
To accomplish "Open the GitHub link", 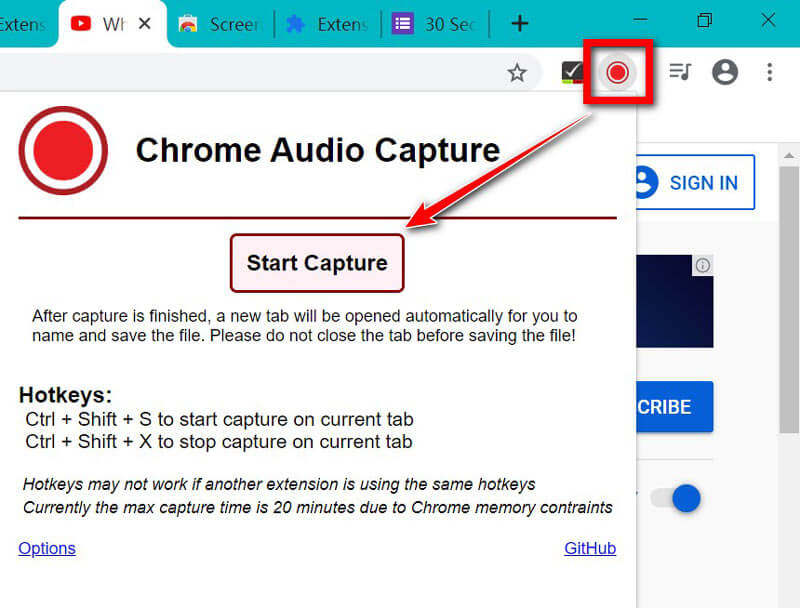I will tap(590, 548).
